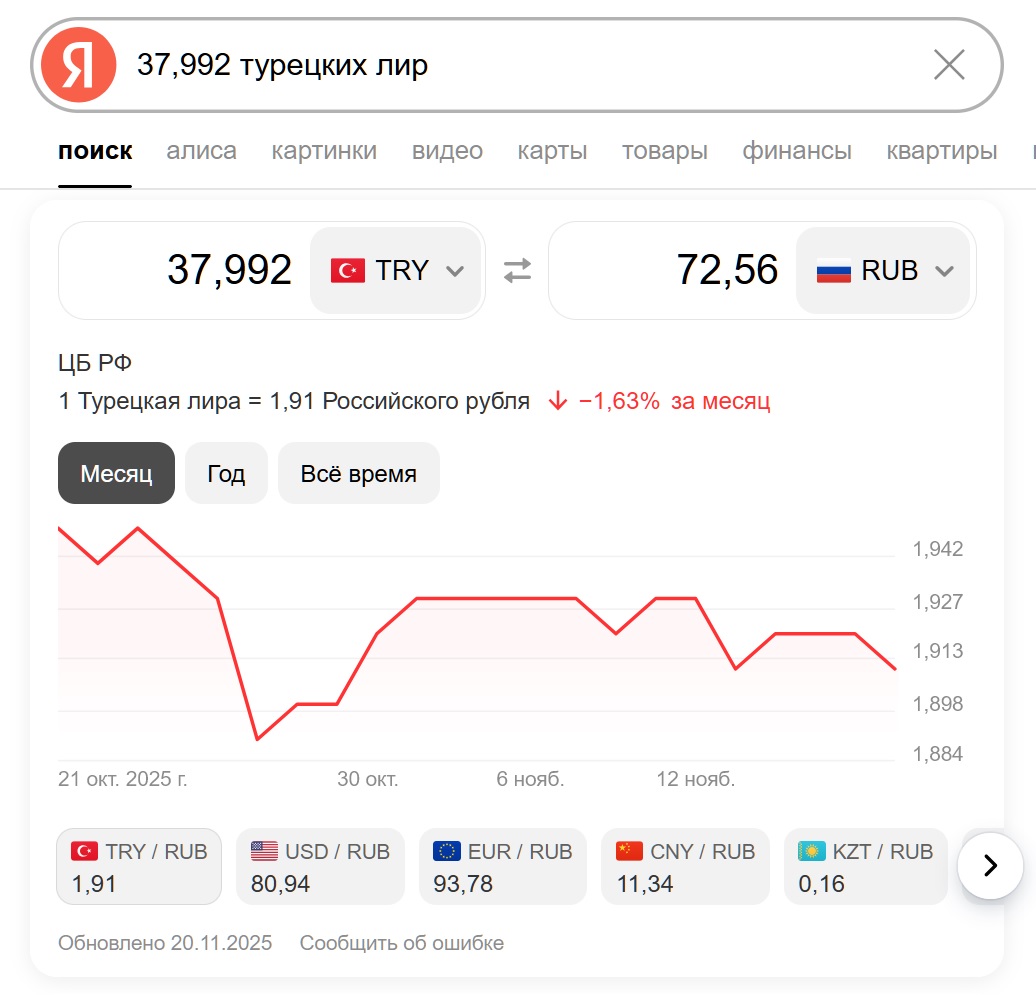Clear the search query with the X
The height and width of the screenshot is (995, 1036).
tap(949, 65)
